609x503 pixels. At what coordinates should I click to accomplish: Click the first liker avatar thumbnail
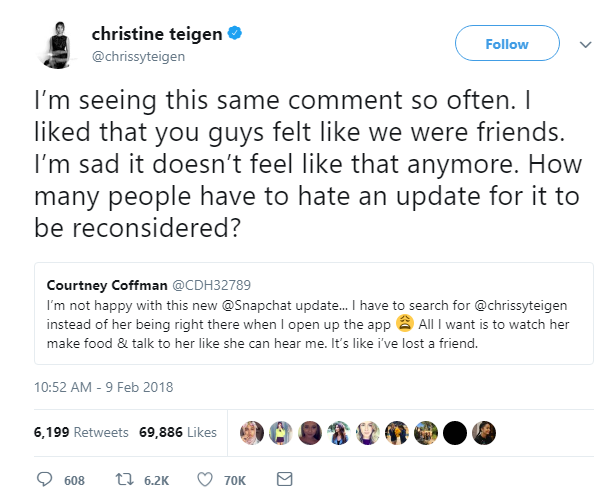pyautogui.click(x=252, y=432)
